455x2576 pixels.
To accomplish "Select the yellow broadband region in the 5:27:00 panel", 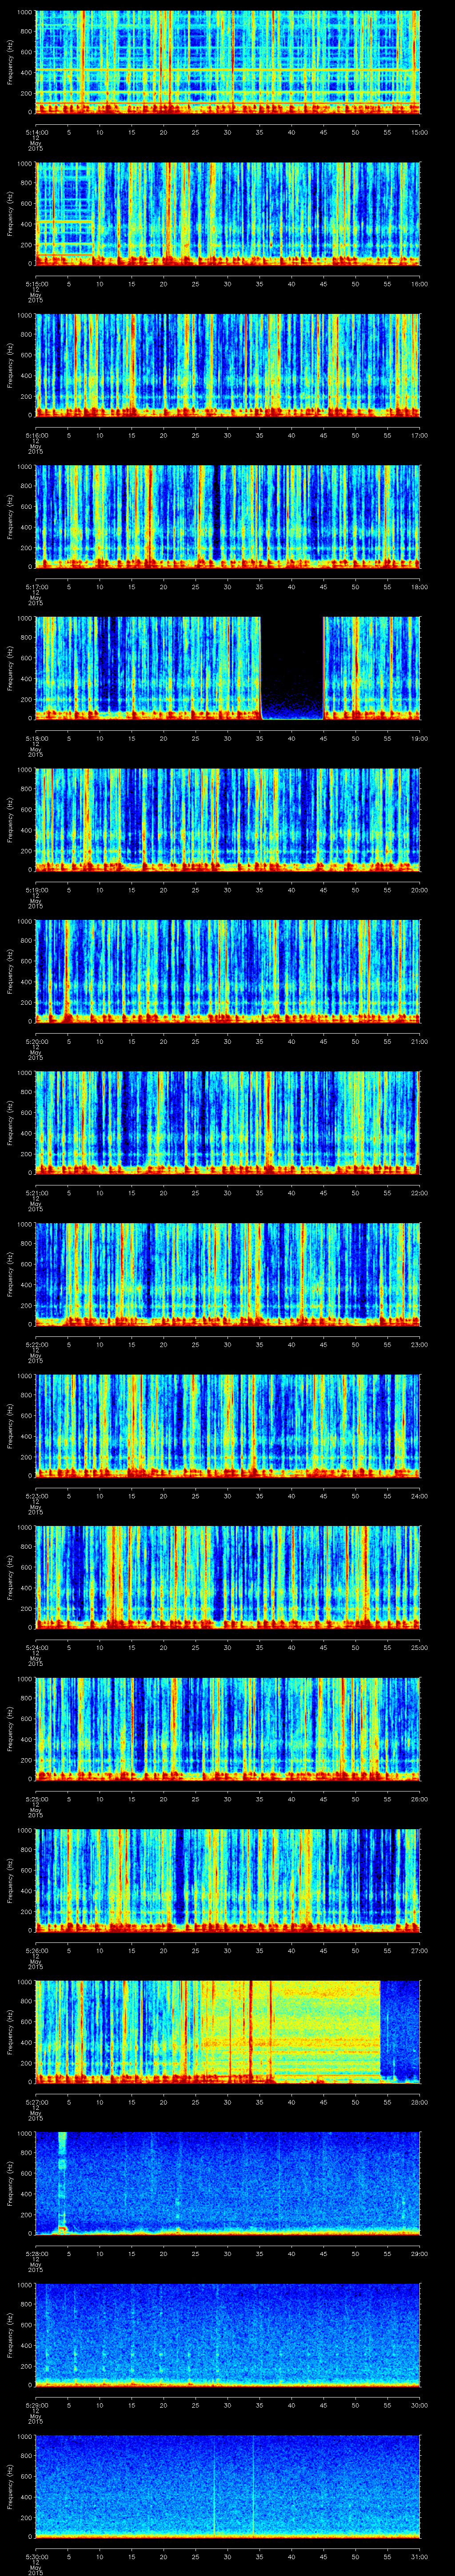I will (320, 2030).
